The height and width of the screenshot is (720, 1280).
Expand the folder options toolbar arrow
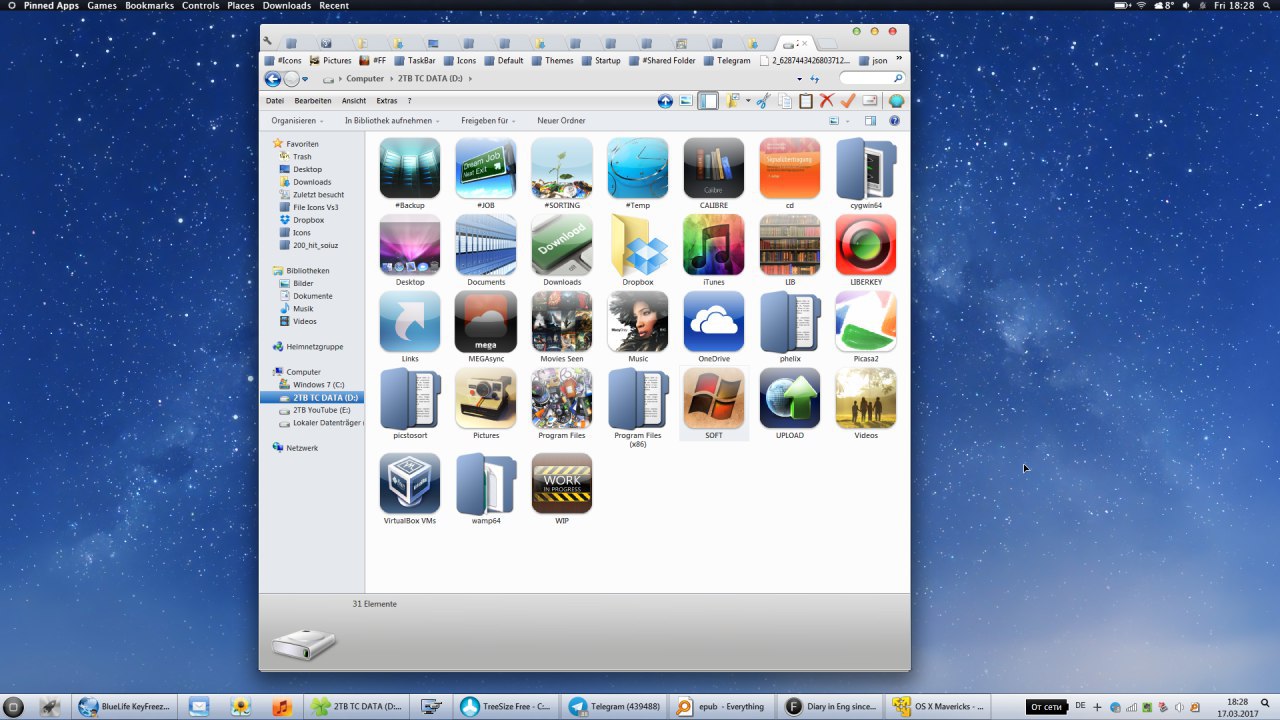tap(746, 101)
